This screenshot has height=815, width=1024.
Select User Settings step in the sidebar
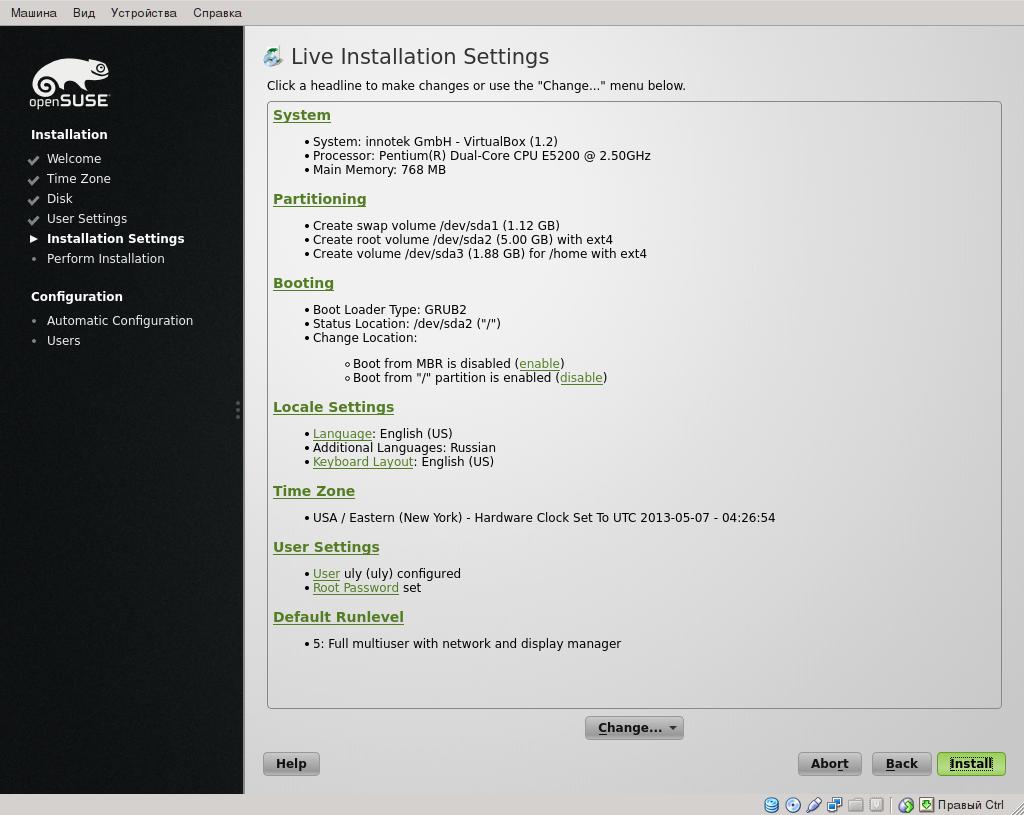pos(87,219)
